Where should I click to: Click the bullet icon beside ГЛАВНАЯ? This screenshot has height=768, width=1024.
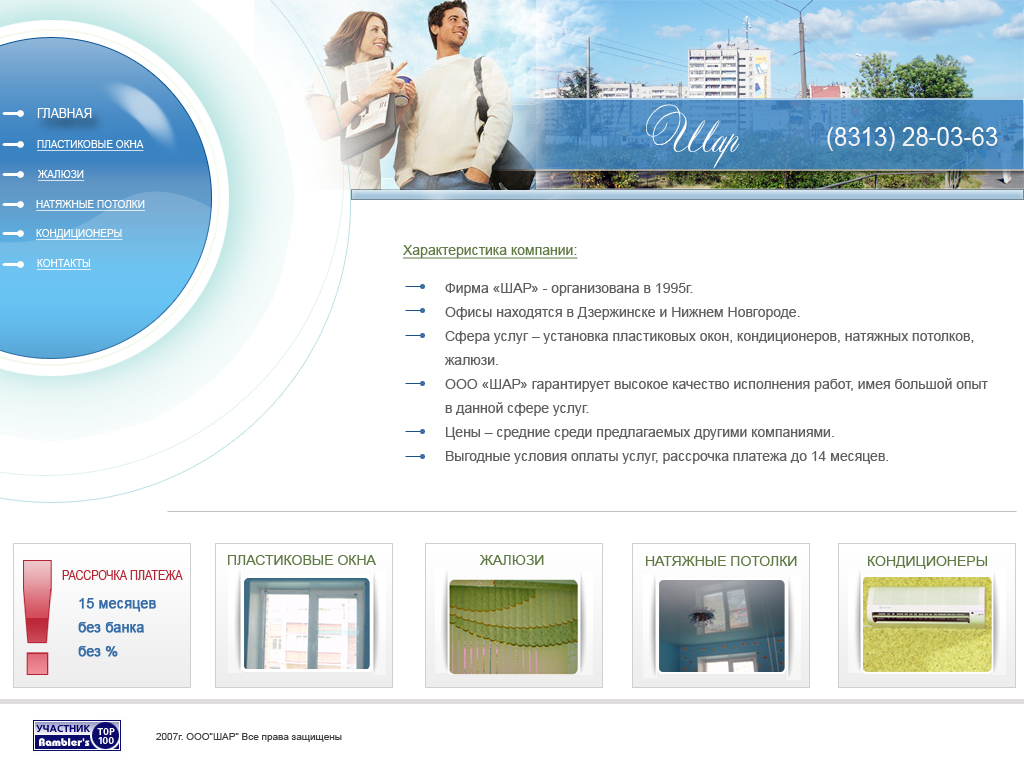[x=14, y=114]
